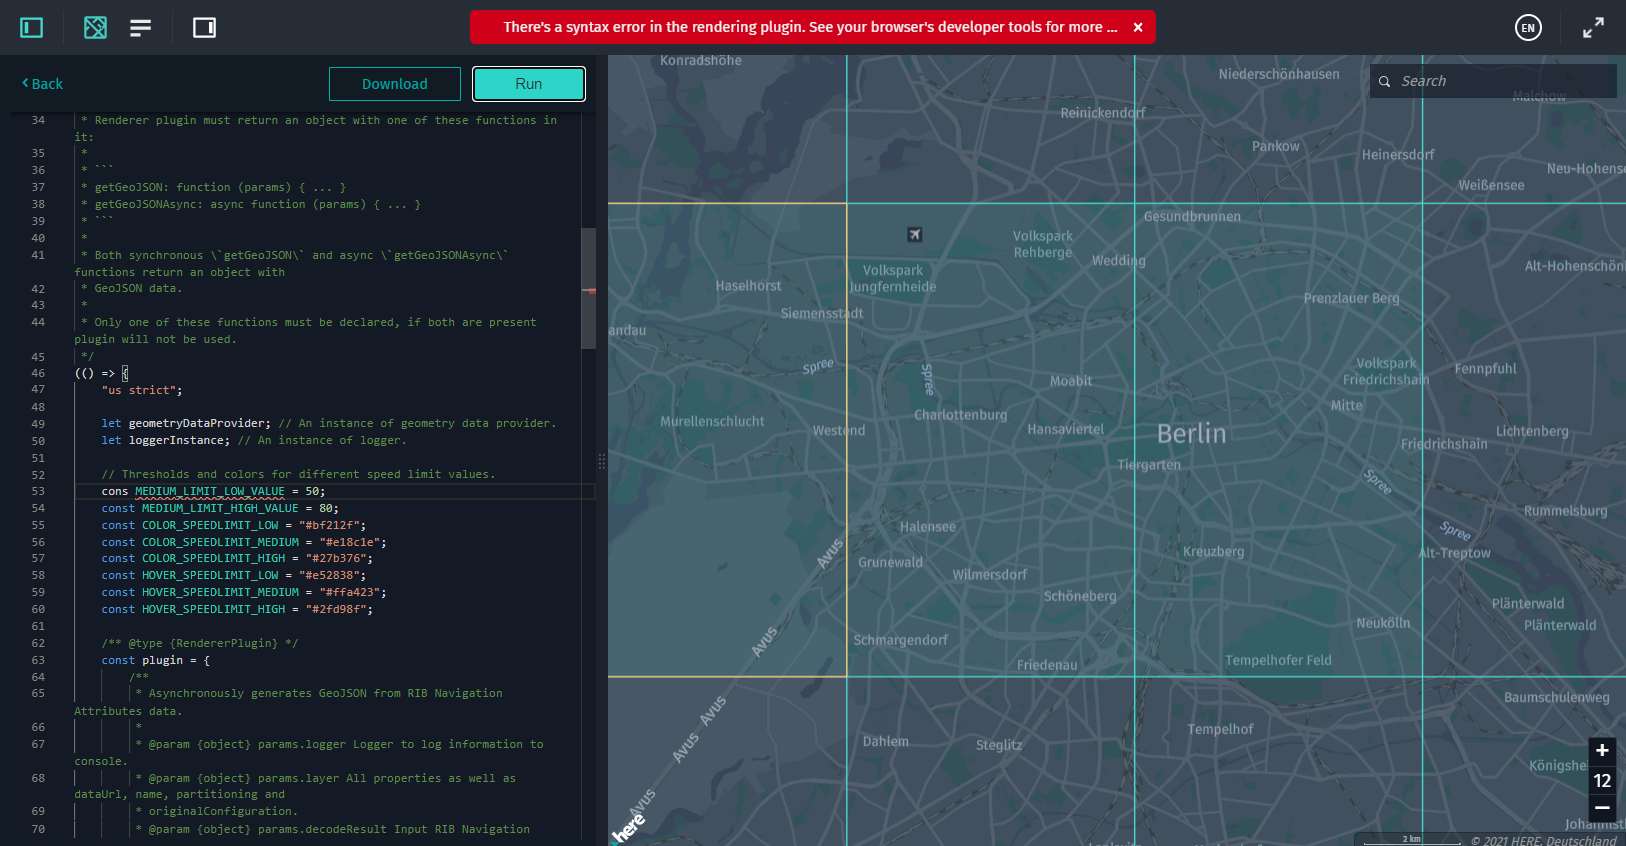Click the HERE logo on the map
Viewport: 1626px width, 846px height.
tap(628, 829)
